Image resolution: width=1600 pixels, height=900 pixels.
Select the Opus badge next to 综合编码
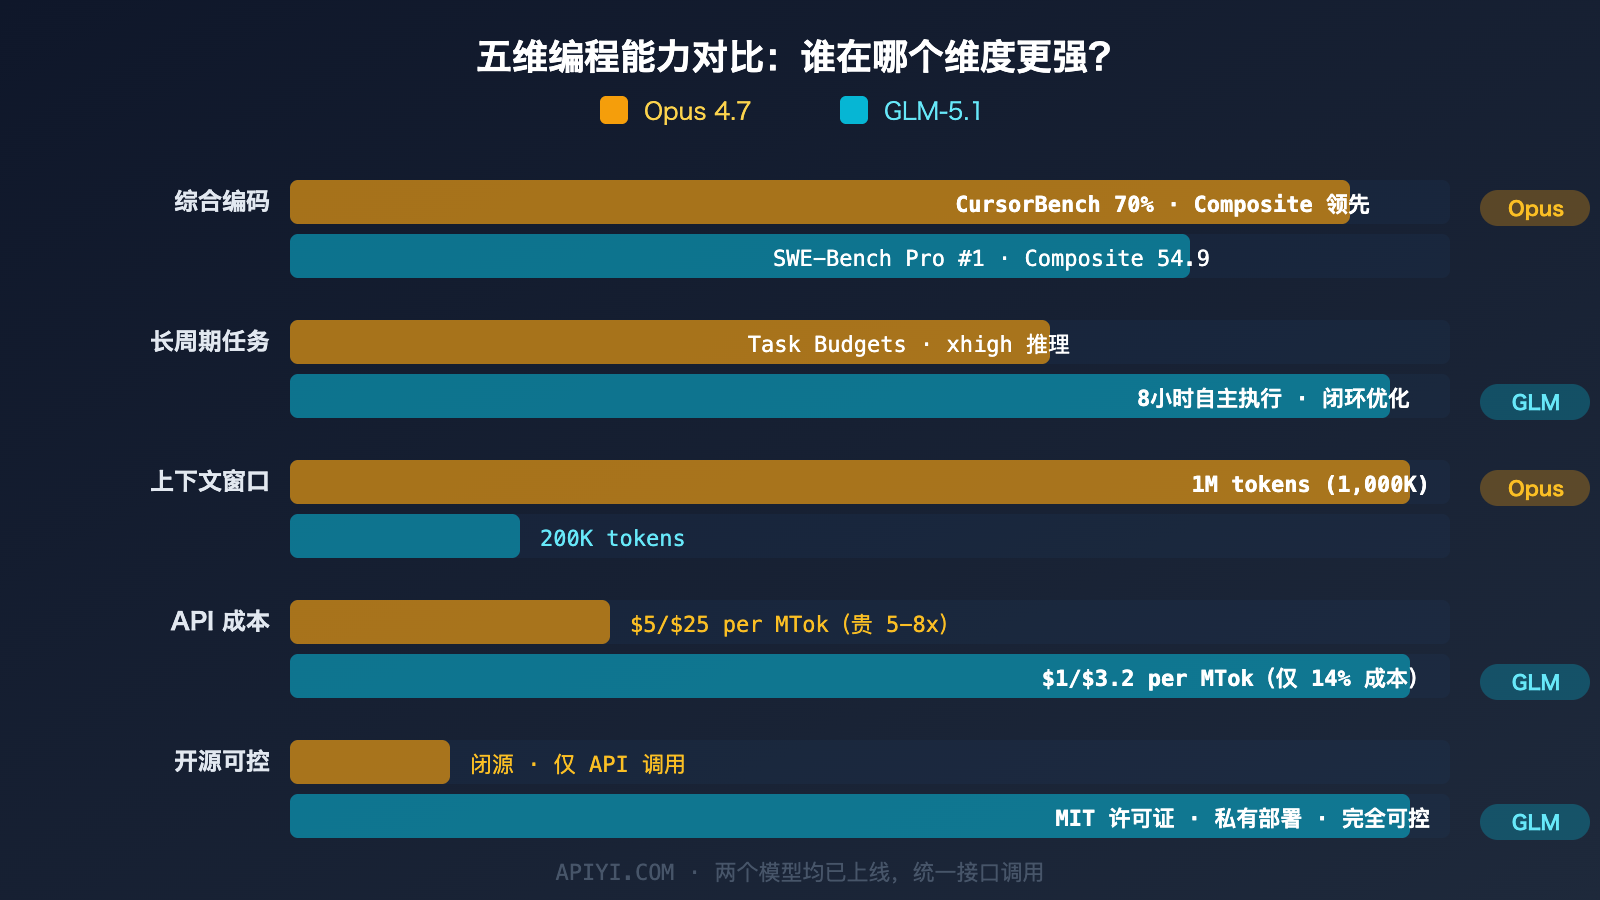click(x=1534, y=208)
